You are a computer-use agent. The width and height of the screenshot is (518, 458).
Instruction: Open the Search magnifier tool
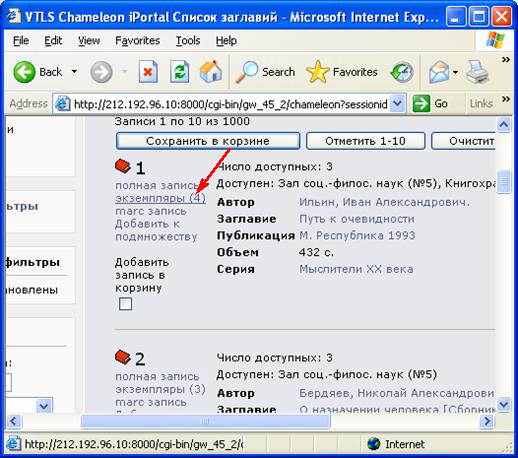247,72
